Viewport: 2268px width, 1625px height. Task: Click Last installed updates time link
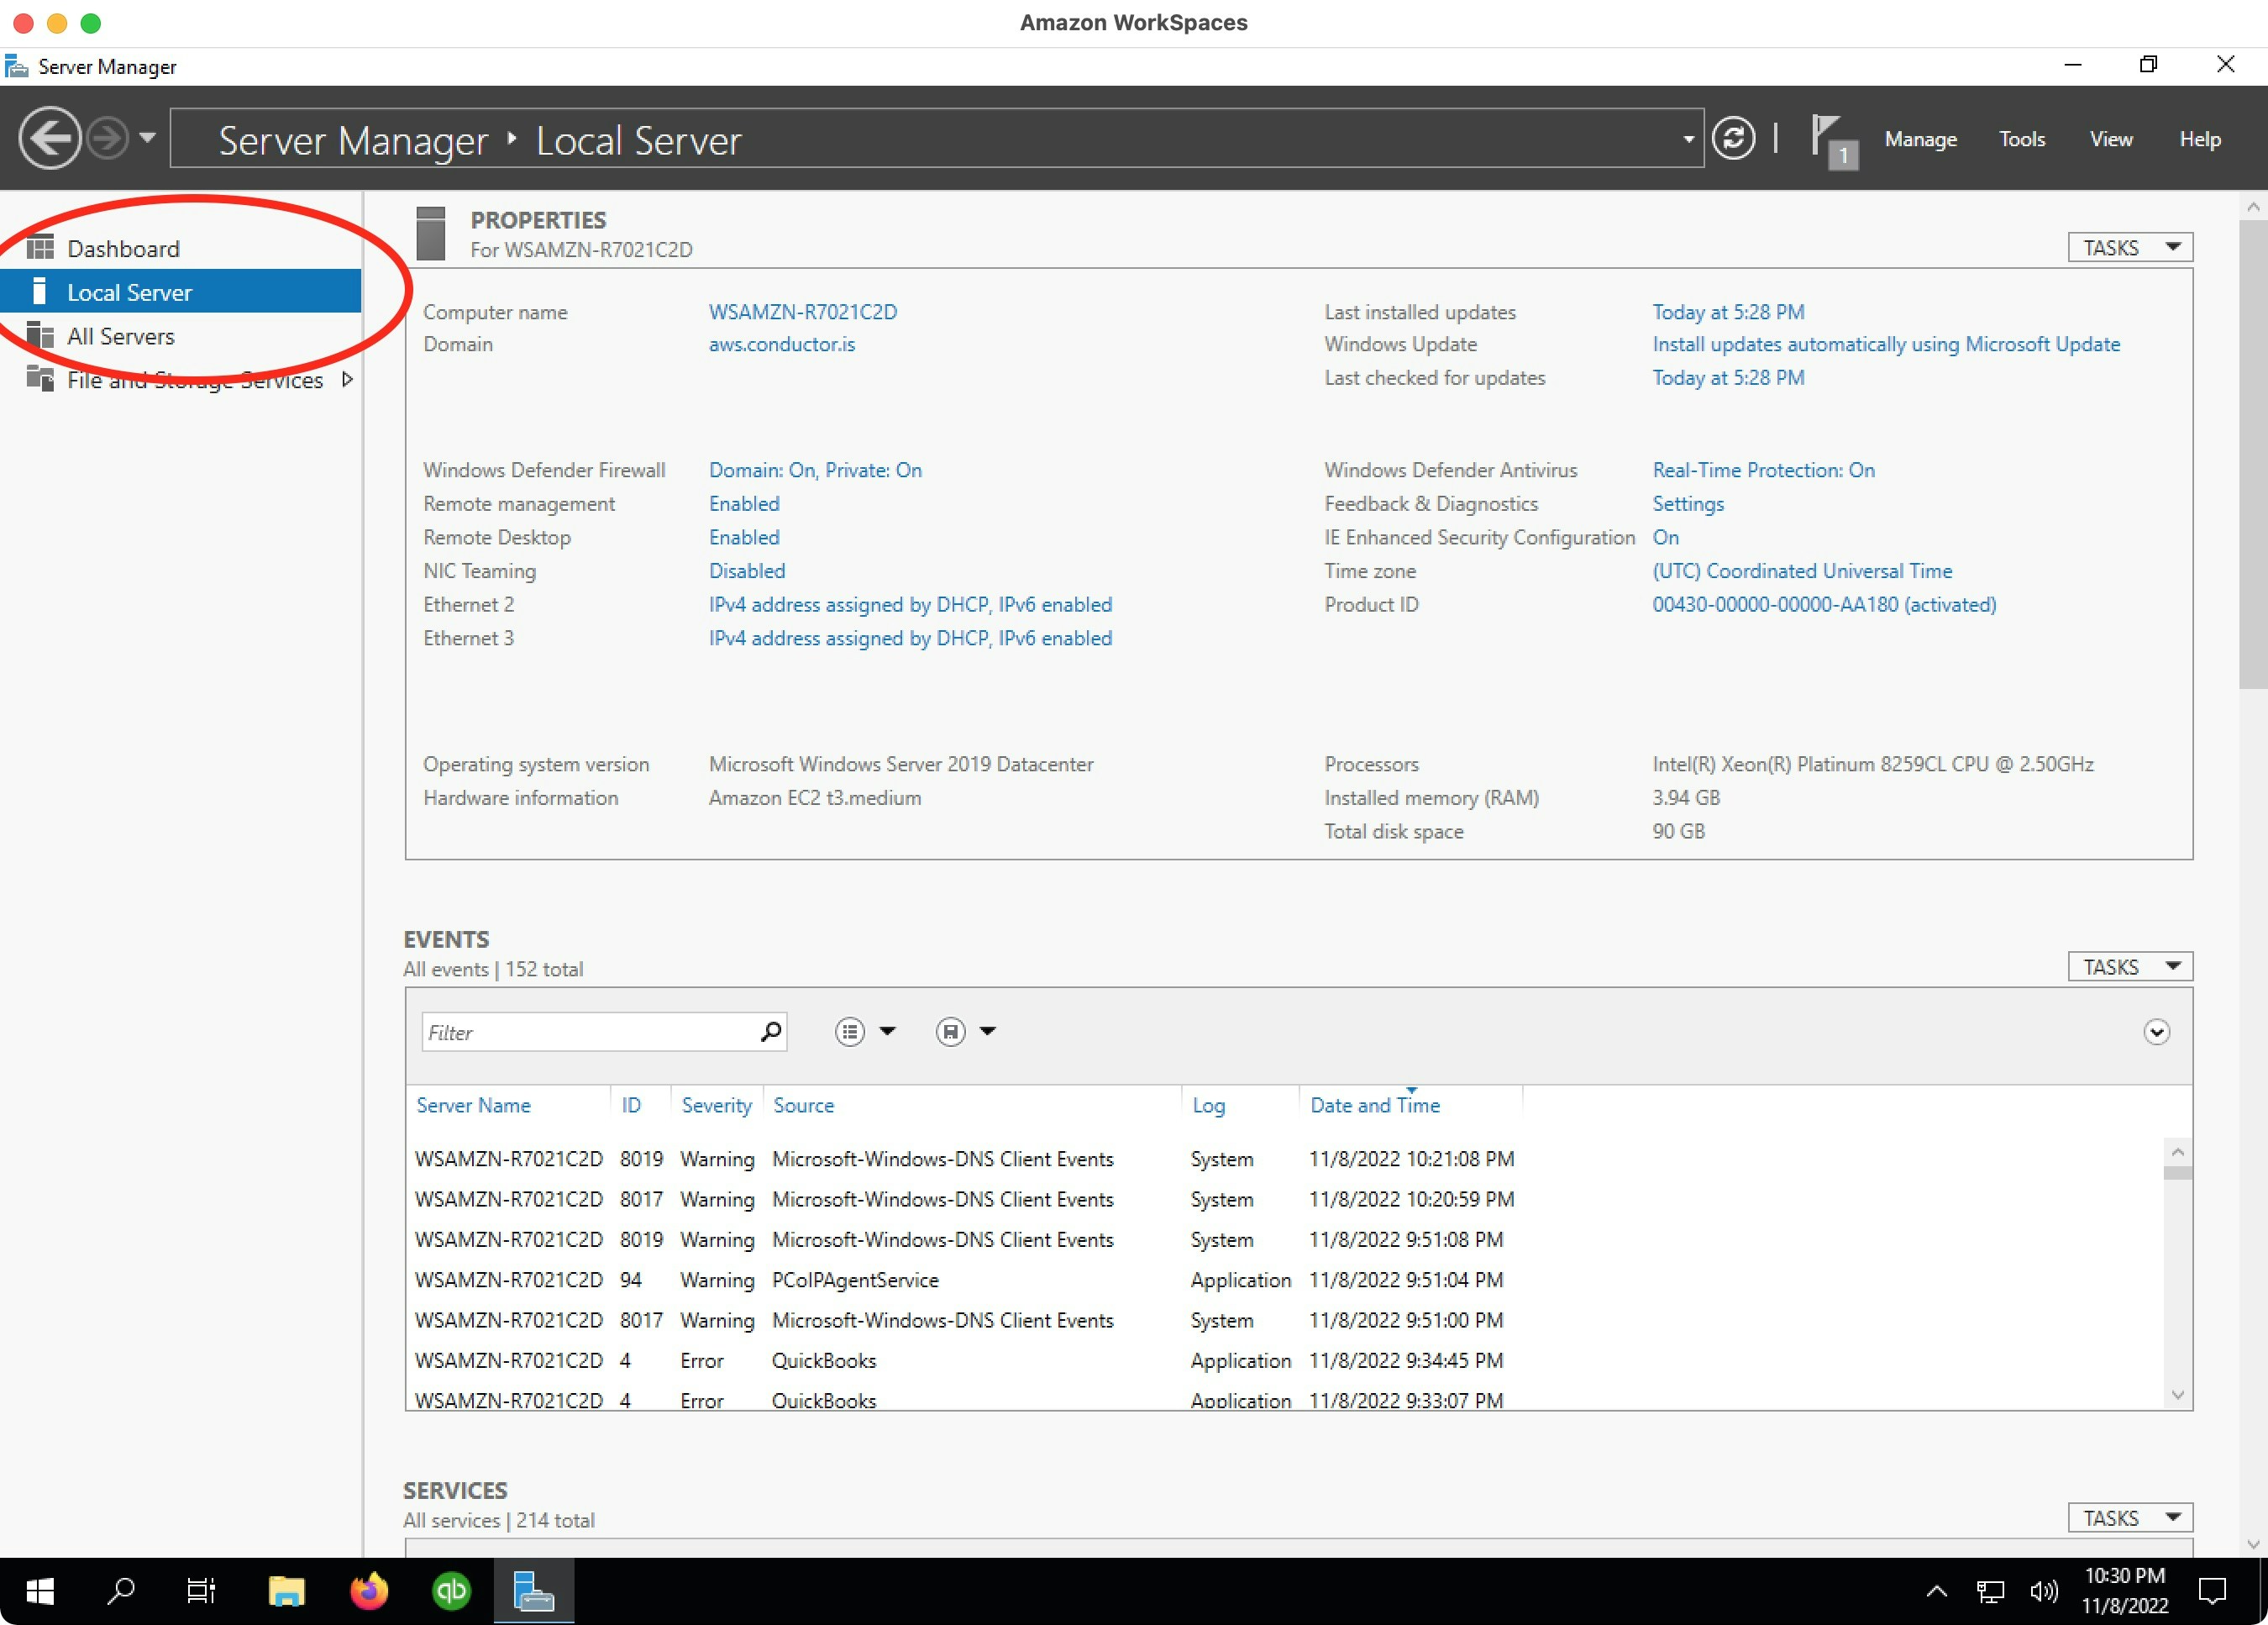(x=1727, y=312)
